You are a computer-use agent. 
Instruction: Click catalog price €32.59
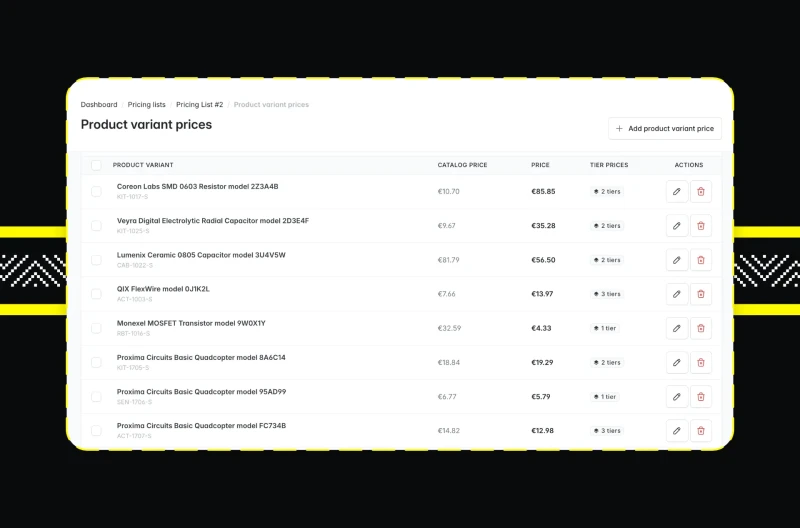(x=449, y=328)
